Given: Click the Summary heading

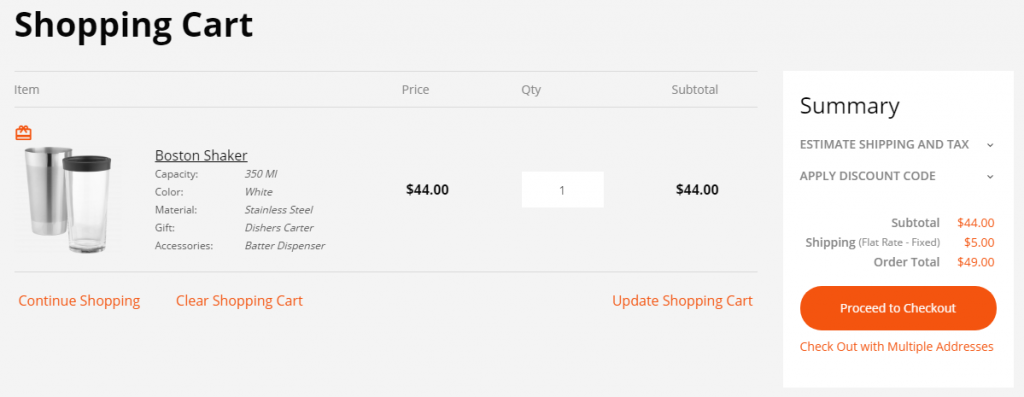Looking at the screenshot, I should coord(850,106).
